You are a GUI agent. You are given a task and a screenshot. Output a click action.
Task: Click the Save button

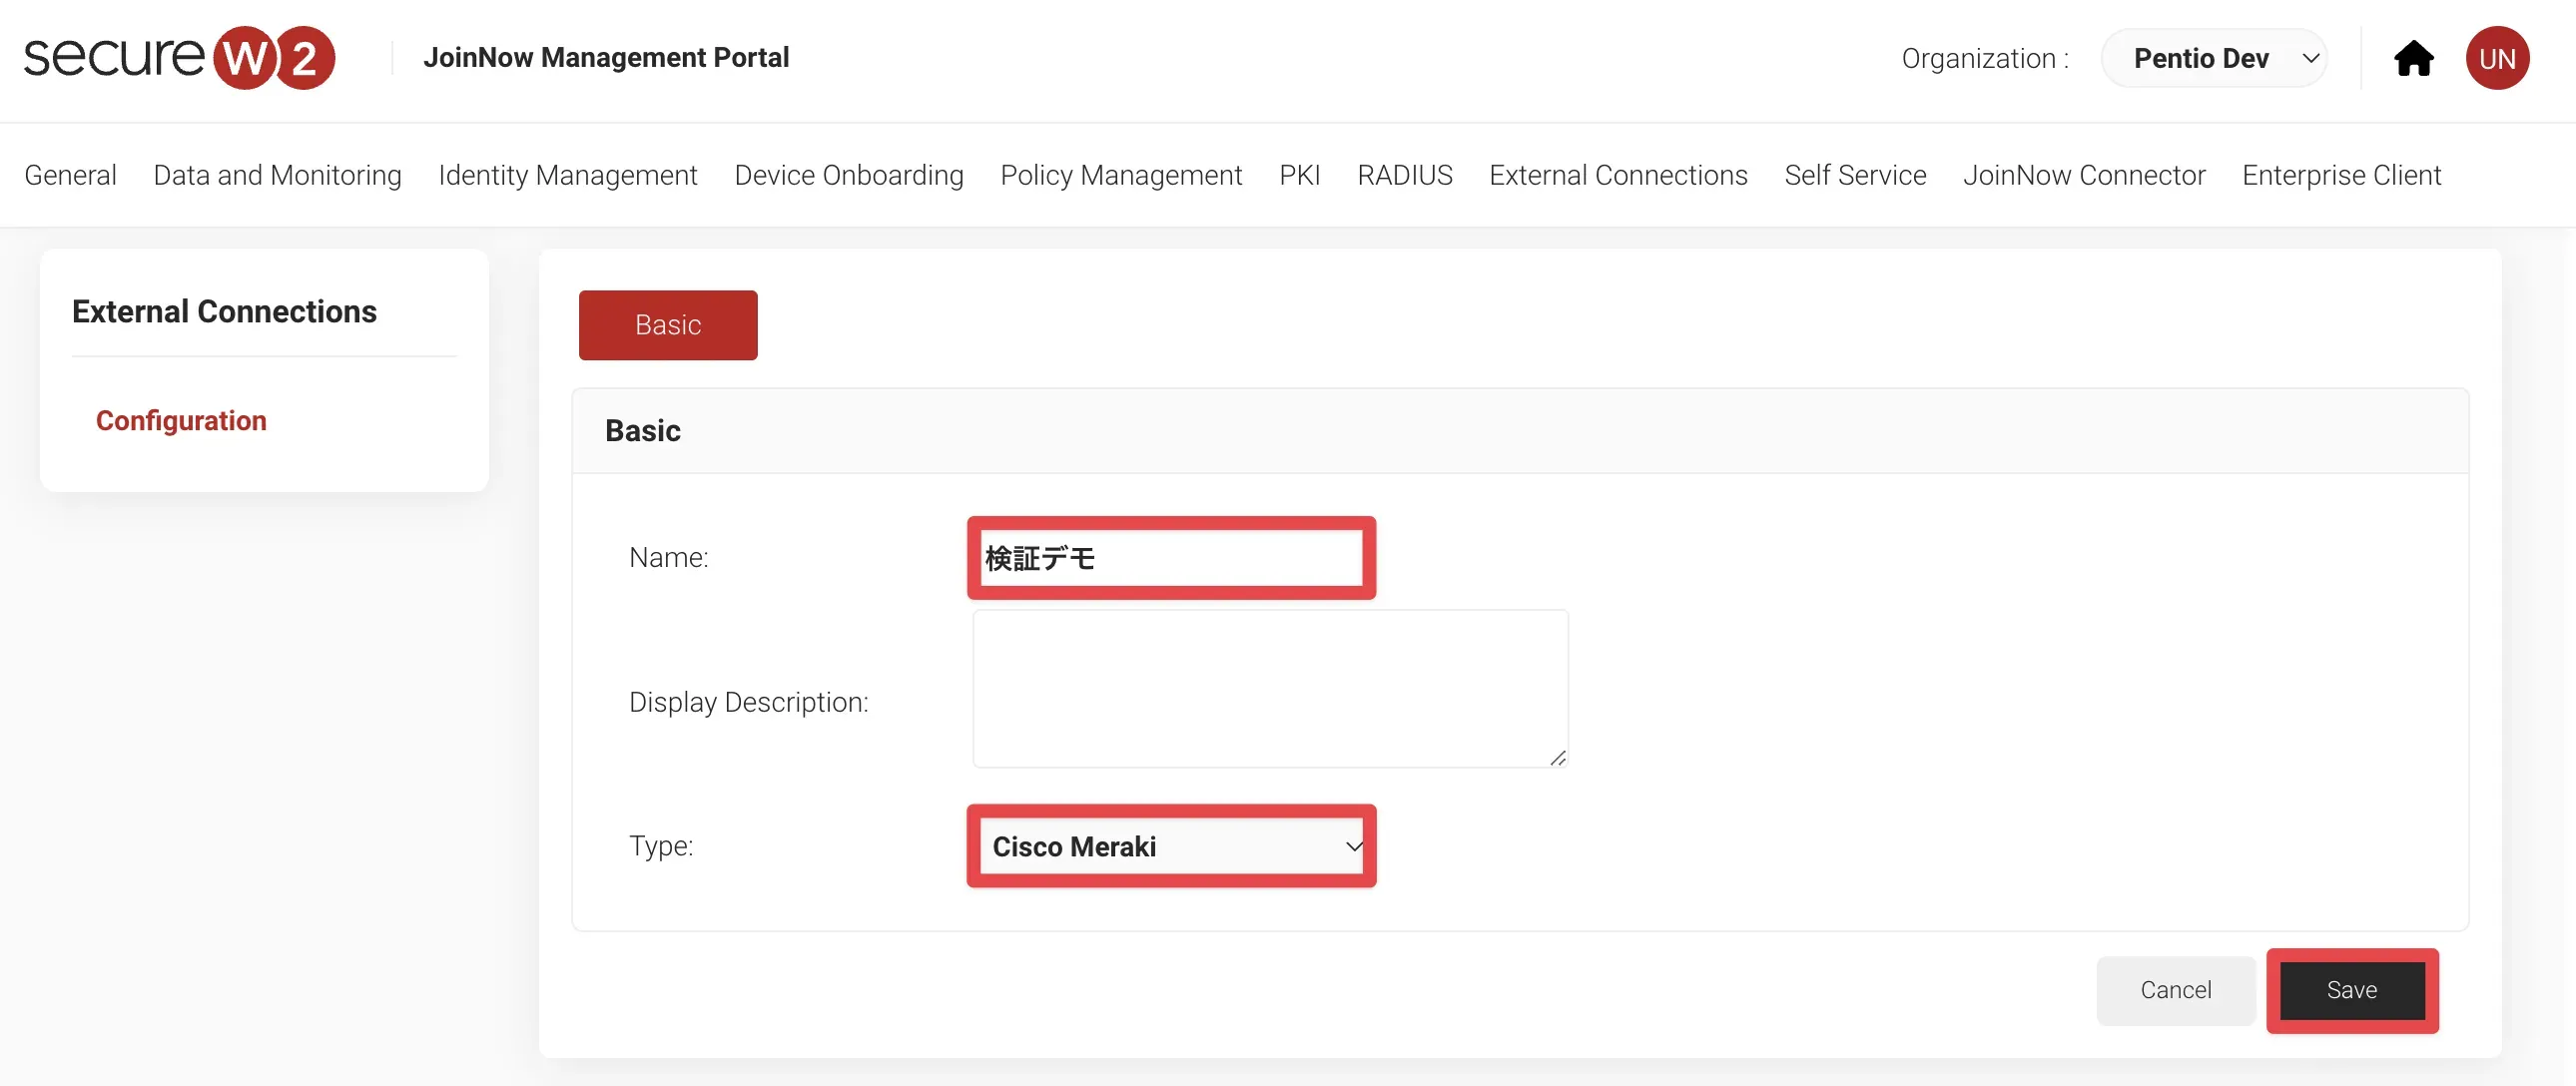[x=2351, y=990]
